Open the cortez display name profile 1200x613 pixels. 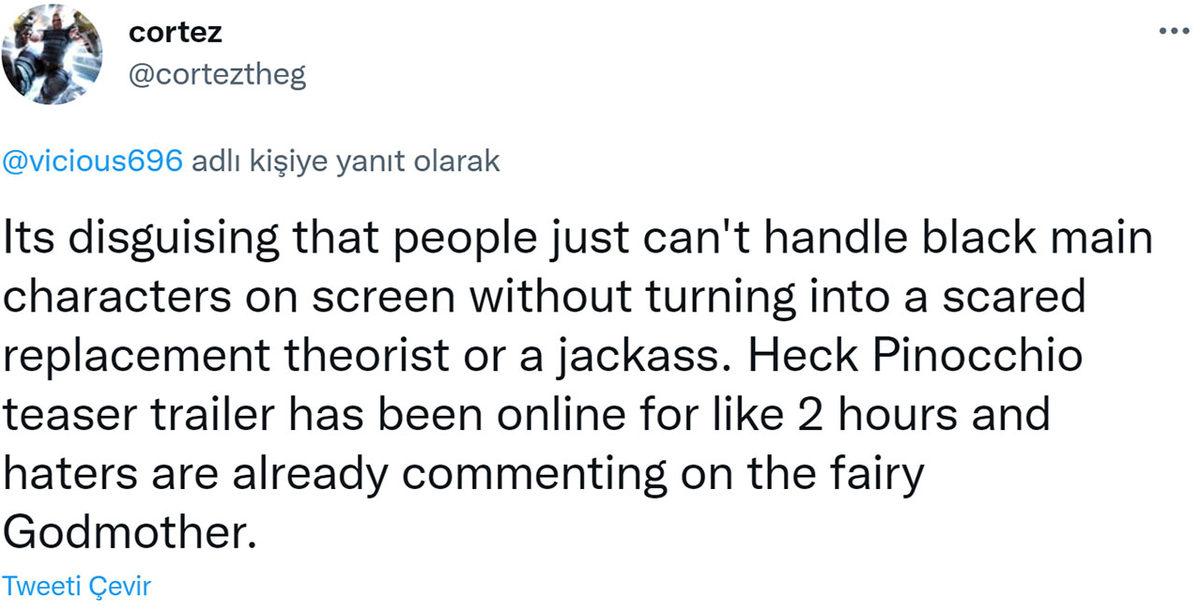[x=176, y=32]
